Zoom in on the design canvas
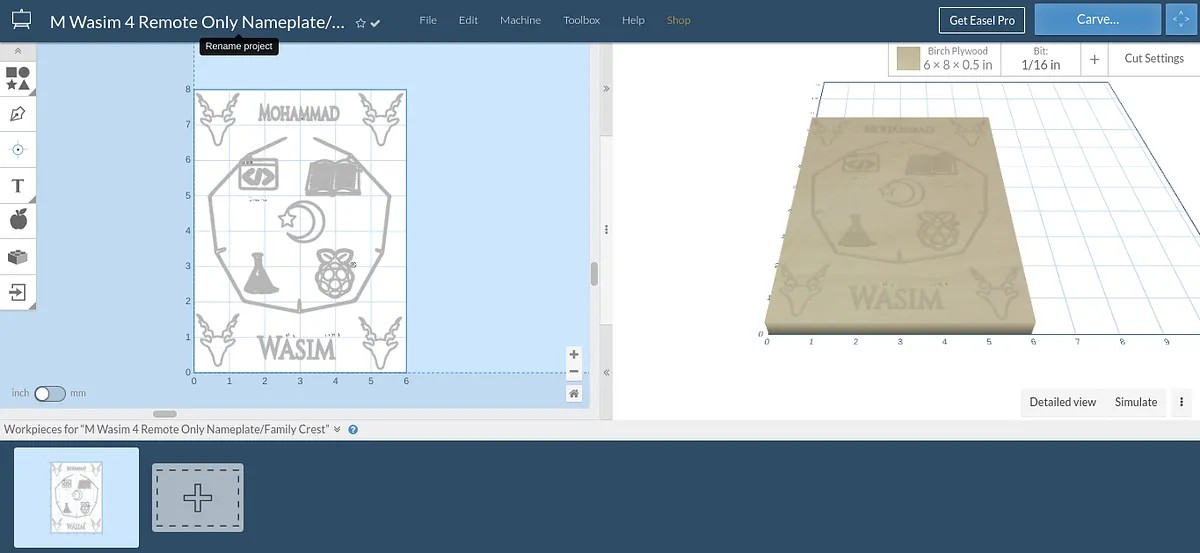Image resolution: width=1200 pixels, height=553 pixels. [574, 354]
